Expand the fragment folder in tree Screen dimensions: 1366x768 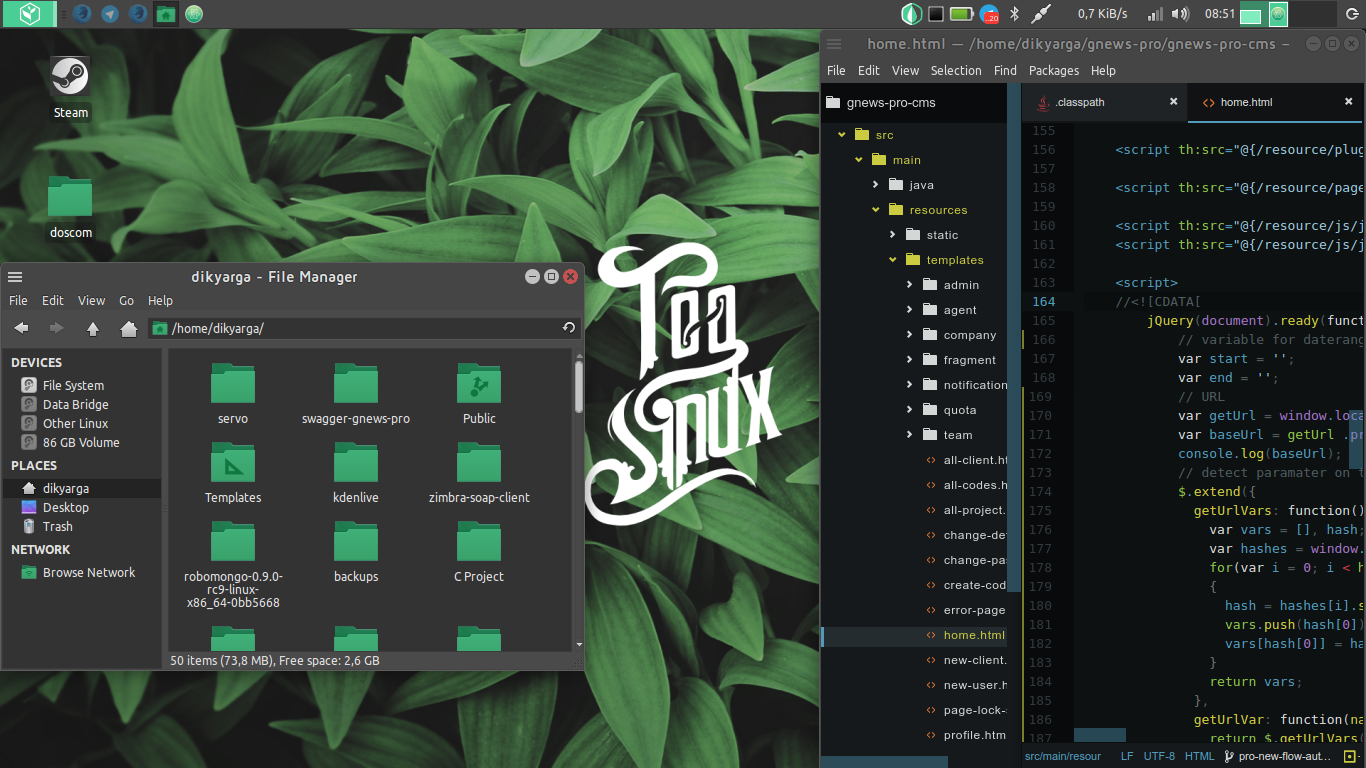909,360
